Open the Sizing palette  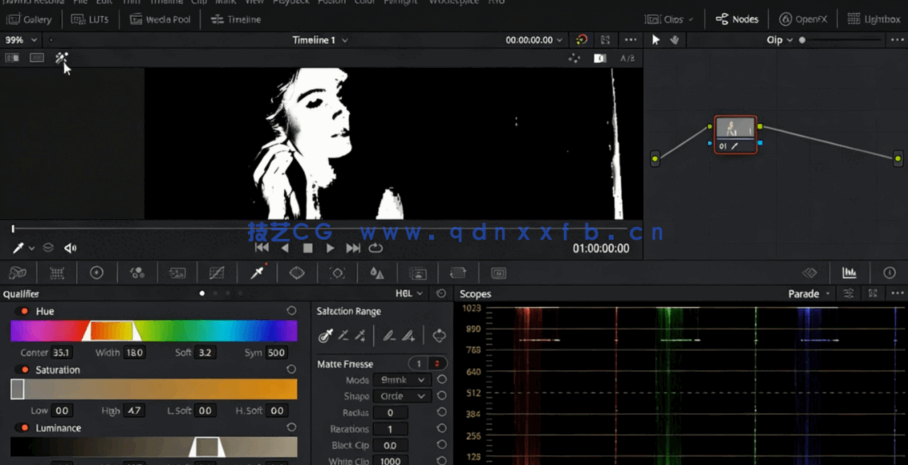[x=457, y=273]
